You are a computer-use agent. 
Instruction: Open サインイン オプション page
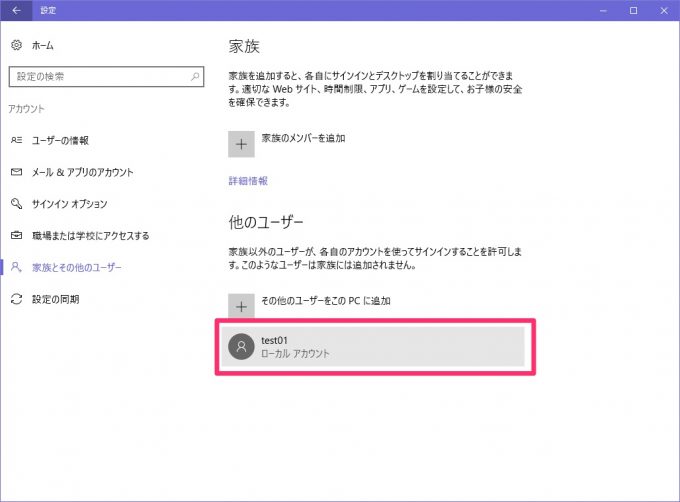(x=69, y=204)
